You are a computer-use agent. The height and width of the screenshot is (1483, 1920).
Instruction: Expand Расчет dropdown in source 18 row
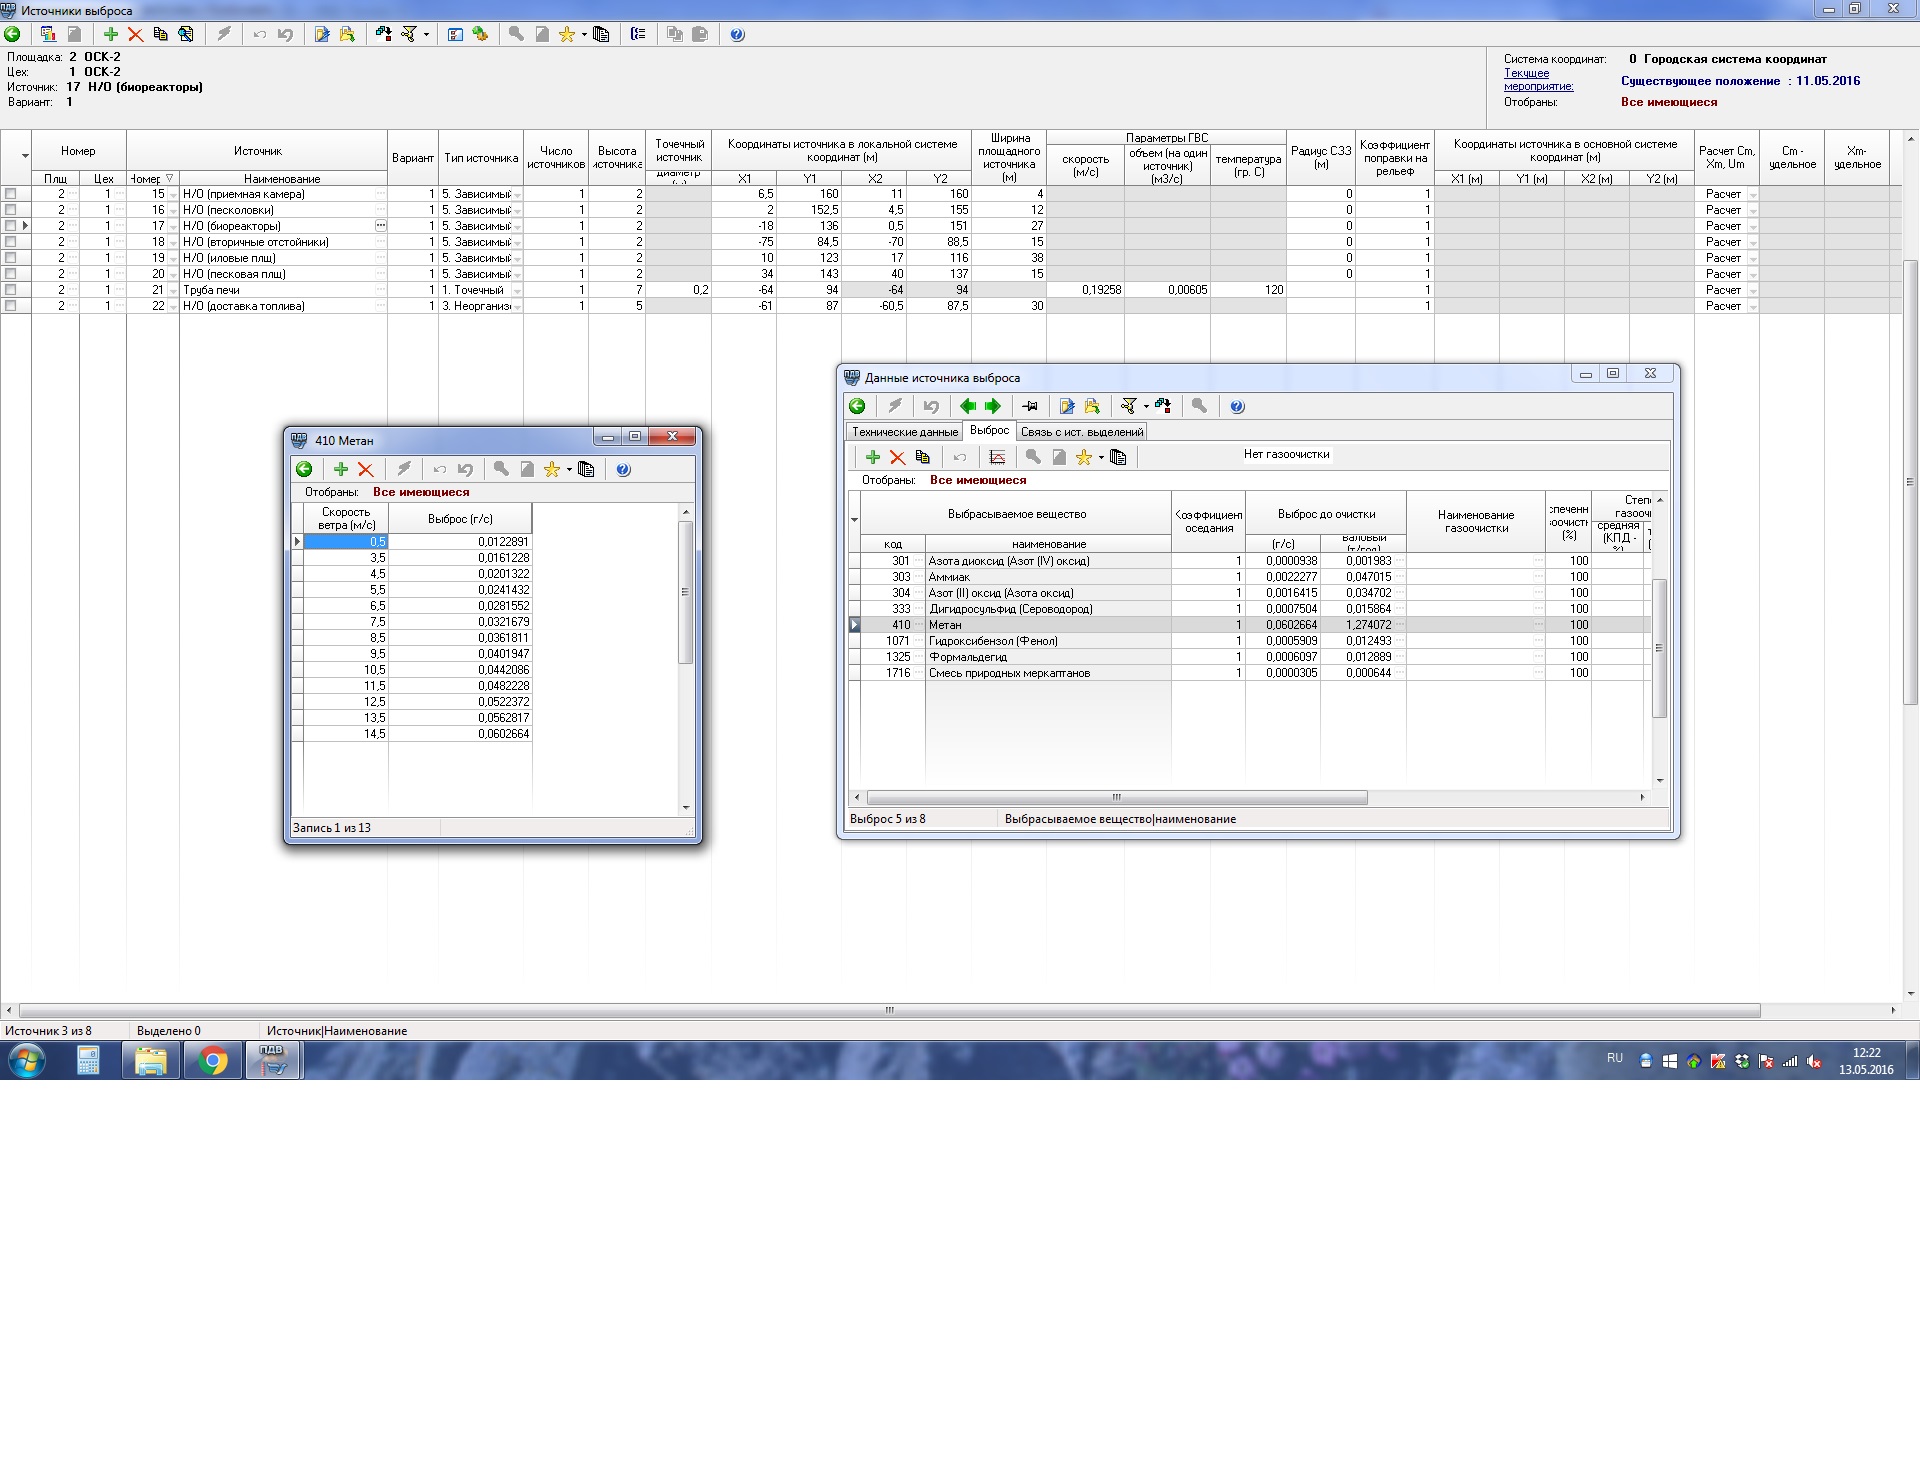[x=1753, y=243]
